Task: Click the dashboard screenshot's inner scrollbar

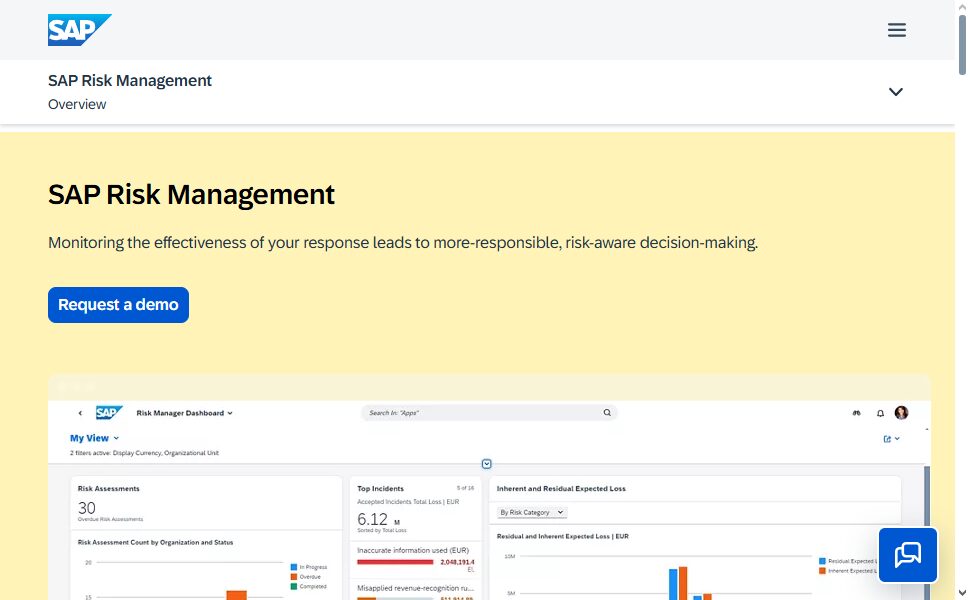Action: 927,532
